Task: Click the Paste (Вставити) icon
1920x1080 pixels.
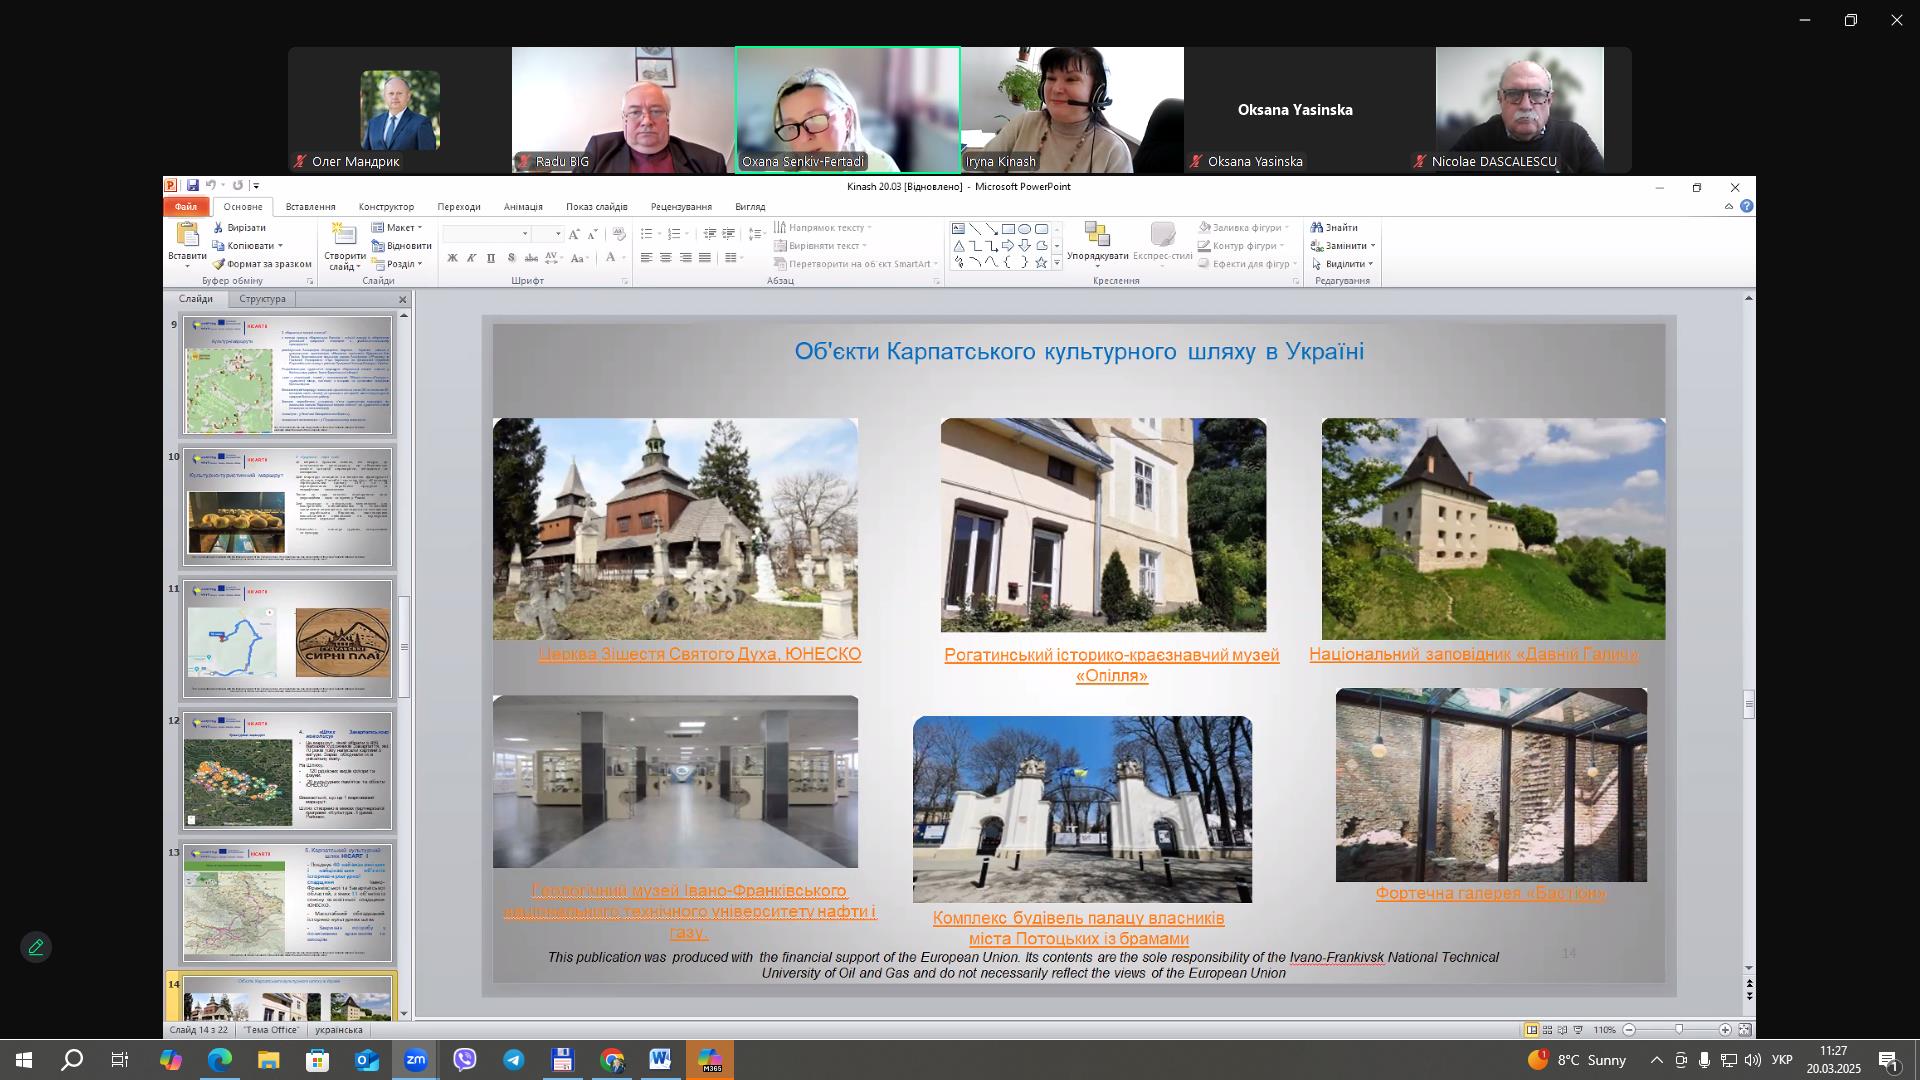Action: pyautogui.click(x=187, y=236)
